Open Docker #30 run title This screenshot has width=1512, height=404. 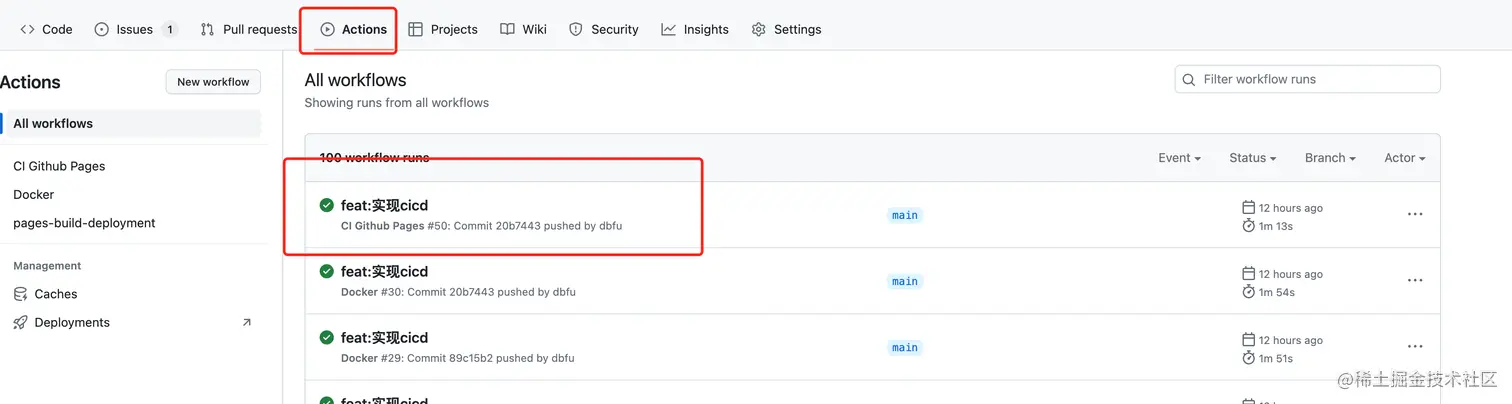pos(384,271)
